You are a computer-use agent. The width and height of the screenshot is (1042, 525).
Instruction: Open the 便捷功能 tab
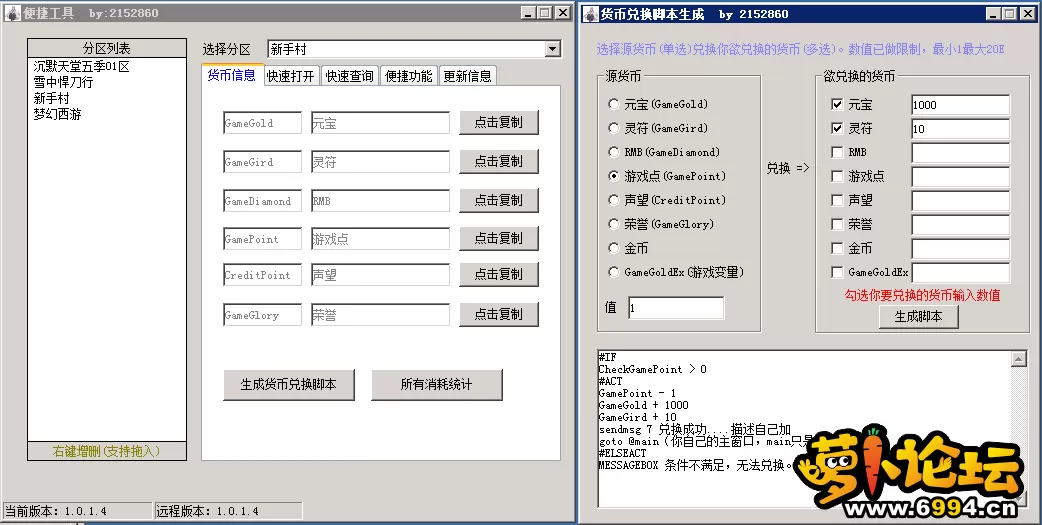[409, 76]
